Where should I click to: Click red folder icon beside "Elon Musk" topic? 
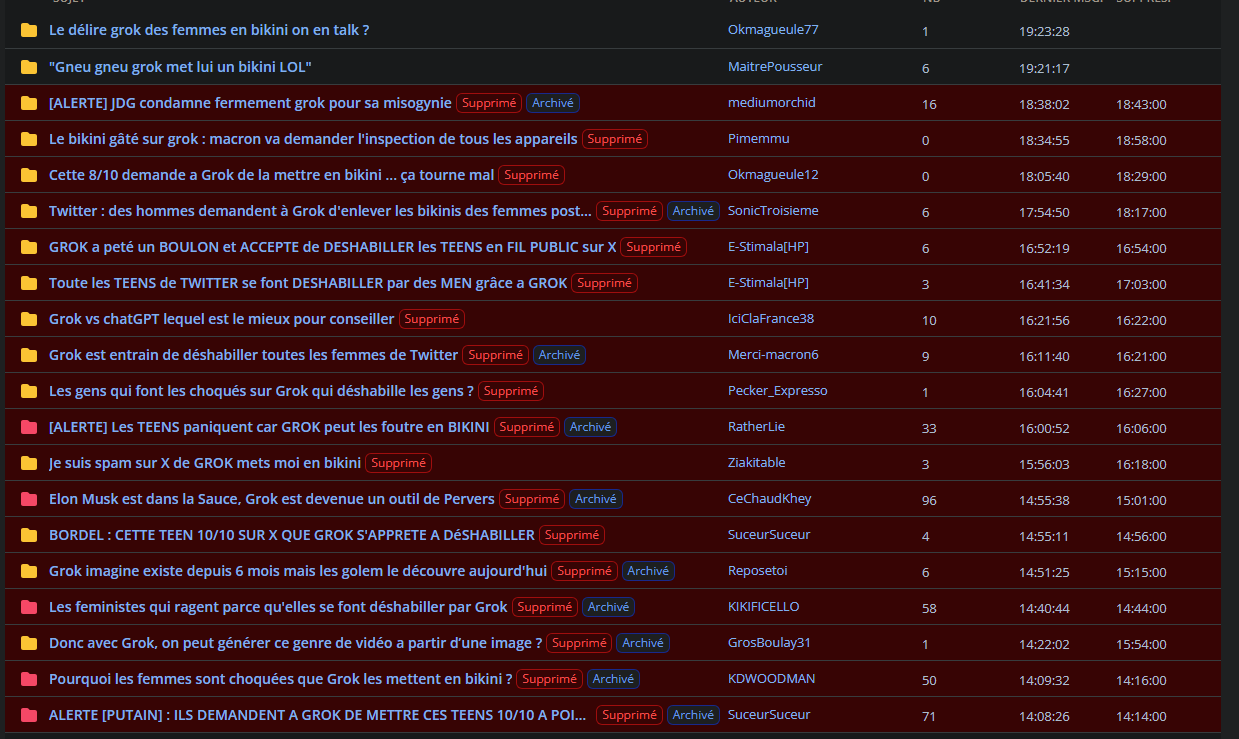29,499
